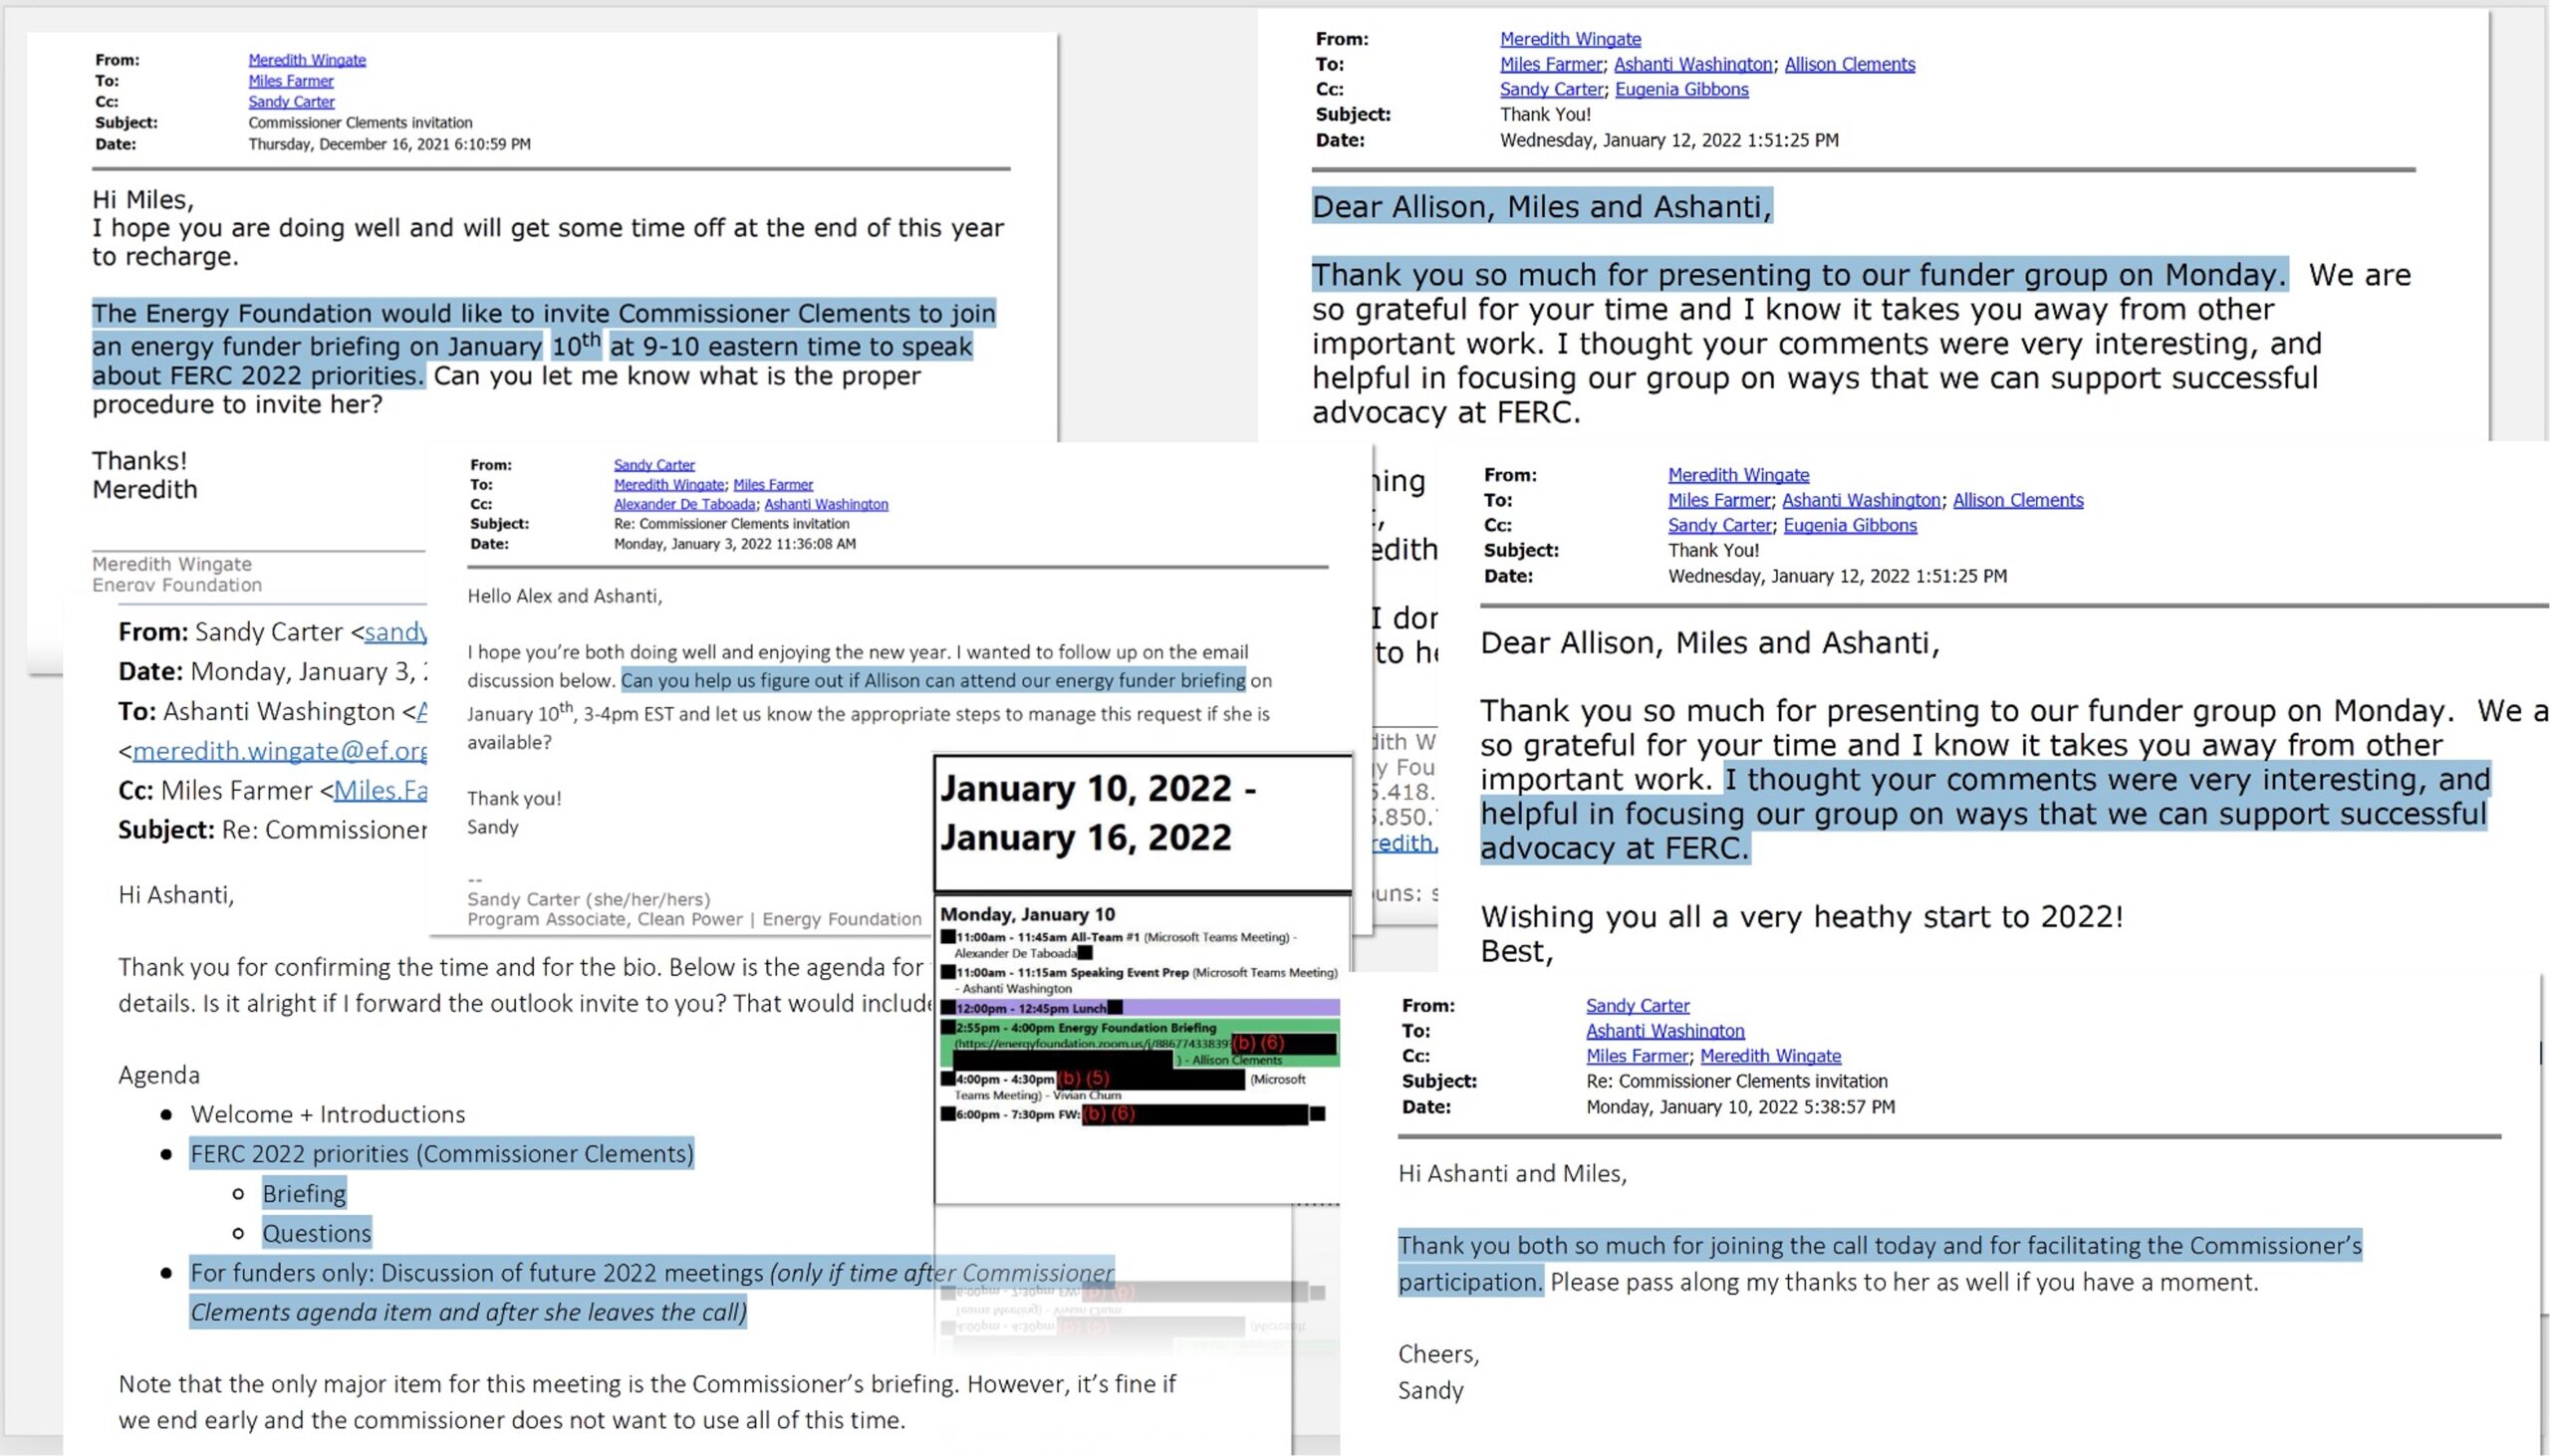Click sandy email link after From: Sandy Carter
Viewport: 2550px width, 1456px height.
point(396,632)
